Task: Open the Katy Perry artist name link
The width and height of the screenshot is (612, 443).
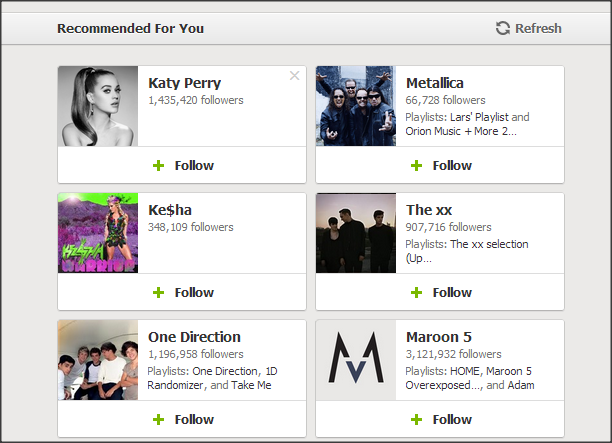Action: 185,83
